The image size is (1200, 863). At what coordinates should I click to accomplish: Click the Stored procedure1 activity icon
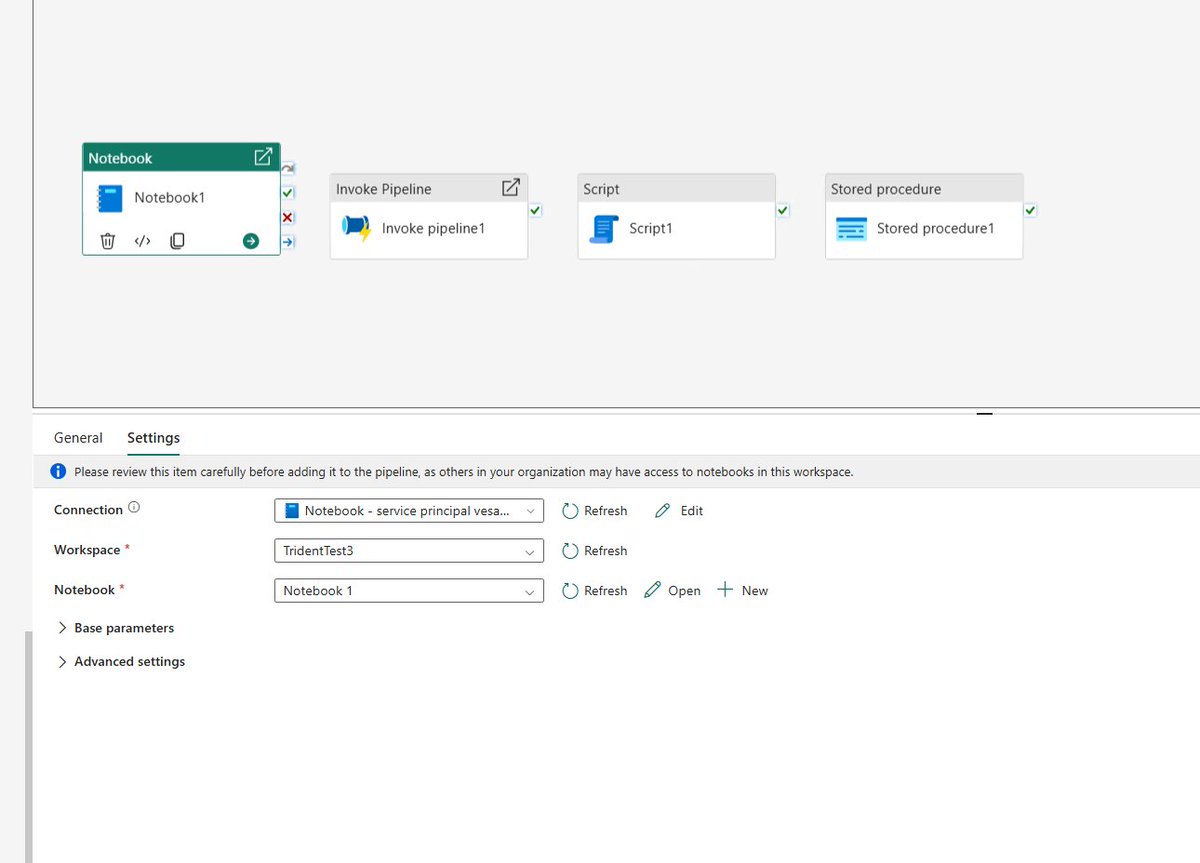(x=851, y=229)
